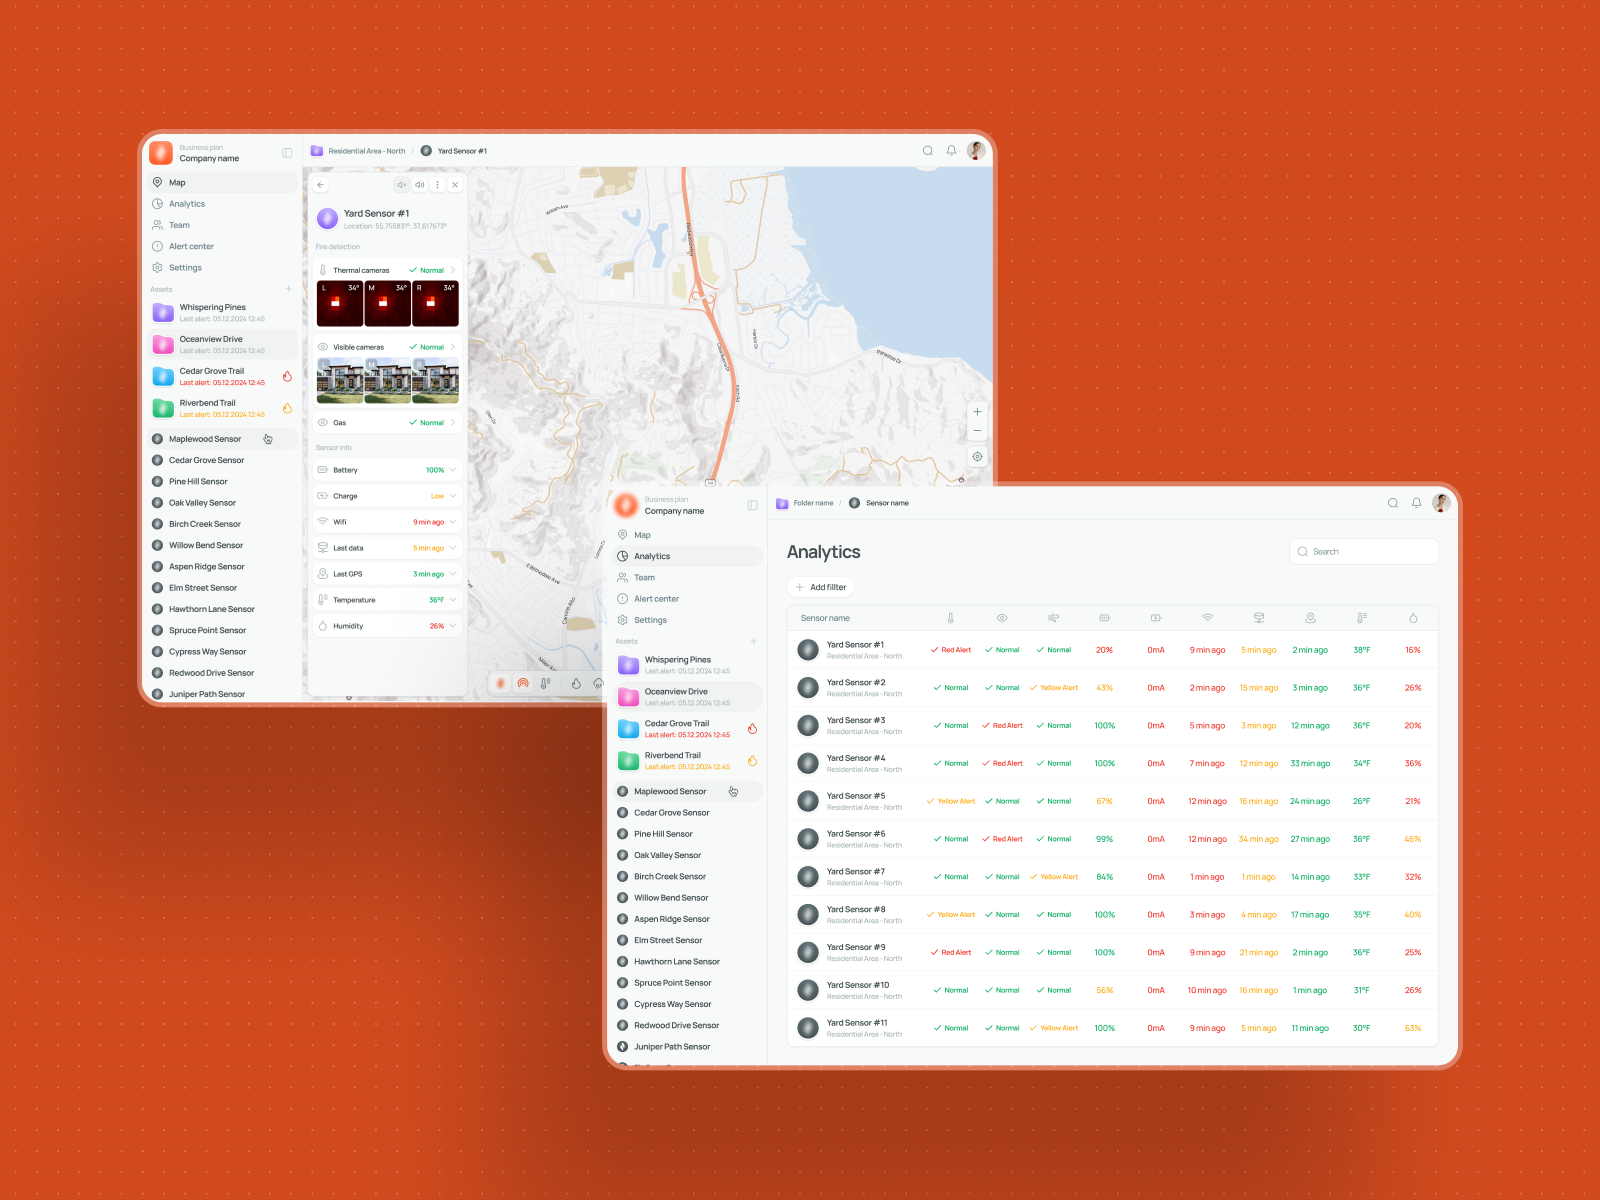Open Oceanview Drive folder in Map sidebar

click(222, 344)
